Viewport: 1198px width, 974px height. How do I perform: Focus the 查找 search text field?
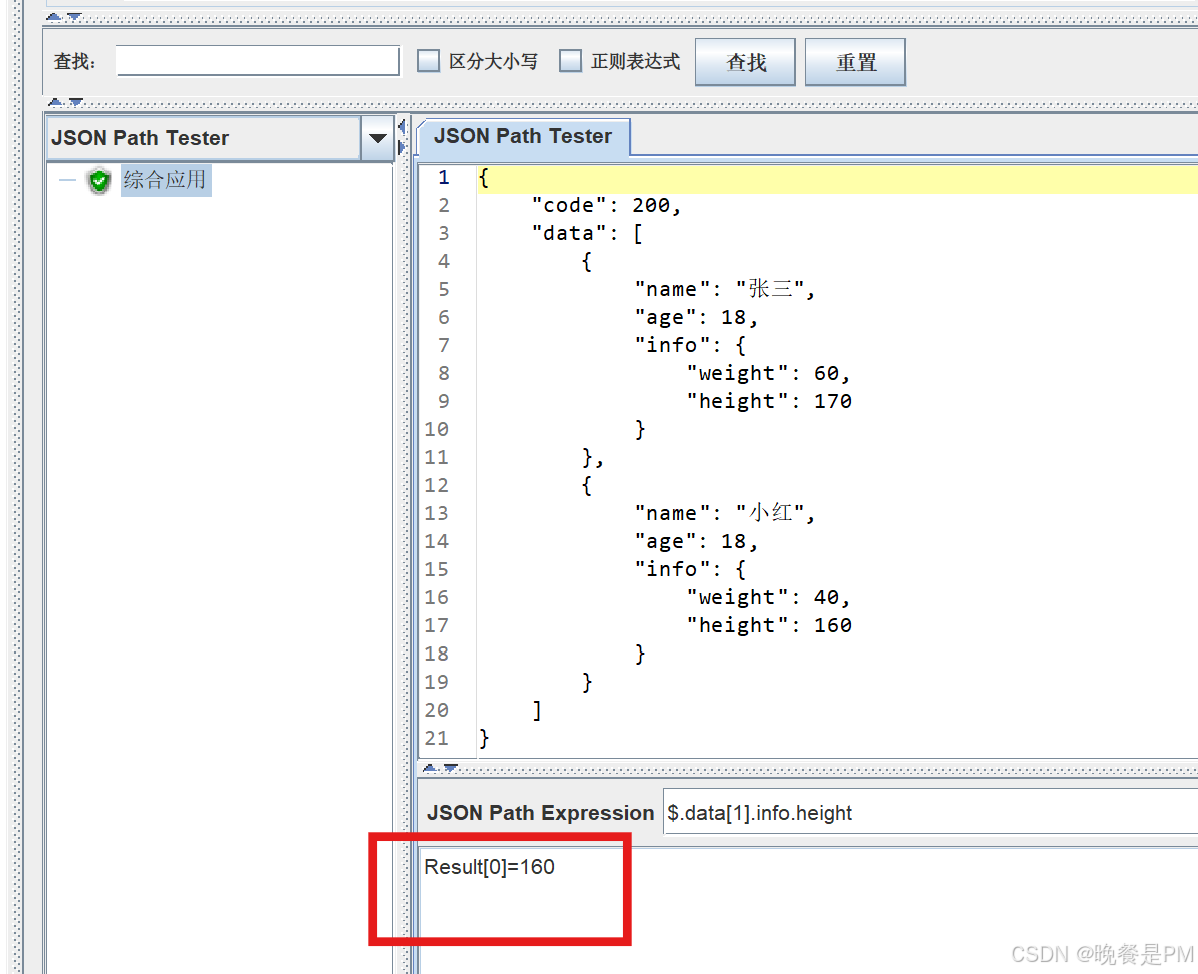[258, 61]
